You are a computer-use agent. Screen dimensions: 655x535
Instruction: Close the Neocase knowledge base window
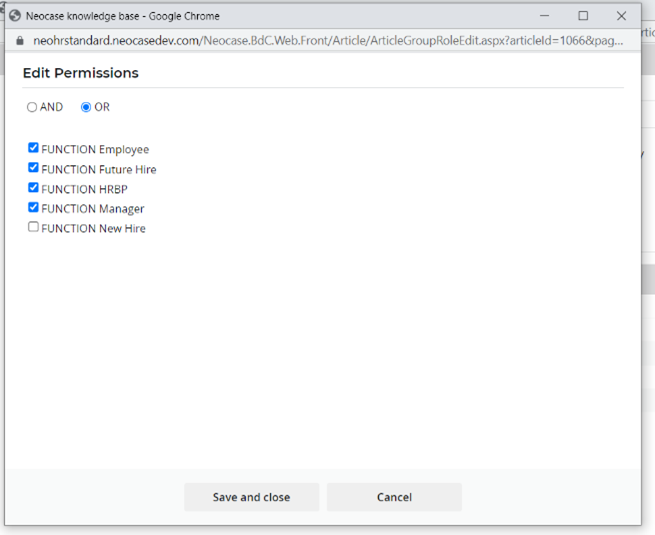(x=621, y=16)
